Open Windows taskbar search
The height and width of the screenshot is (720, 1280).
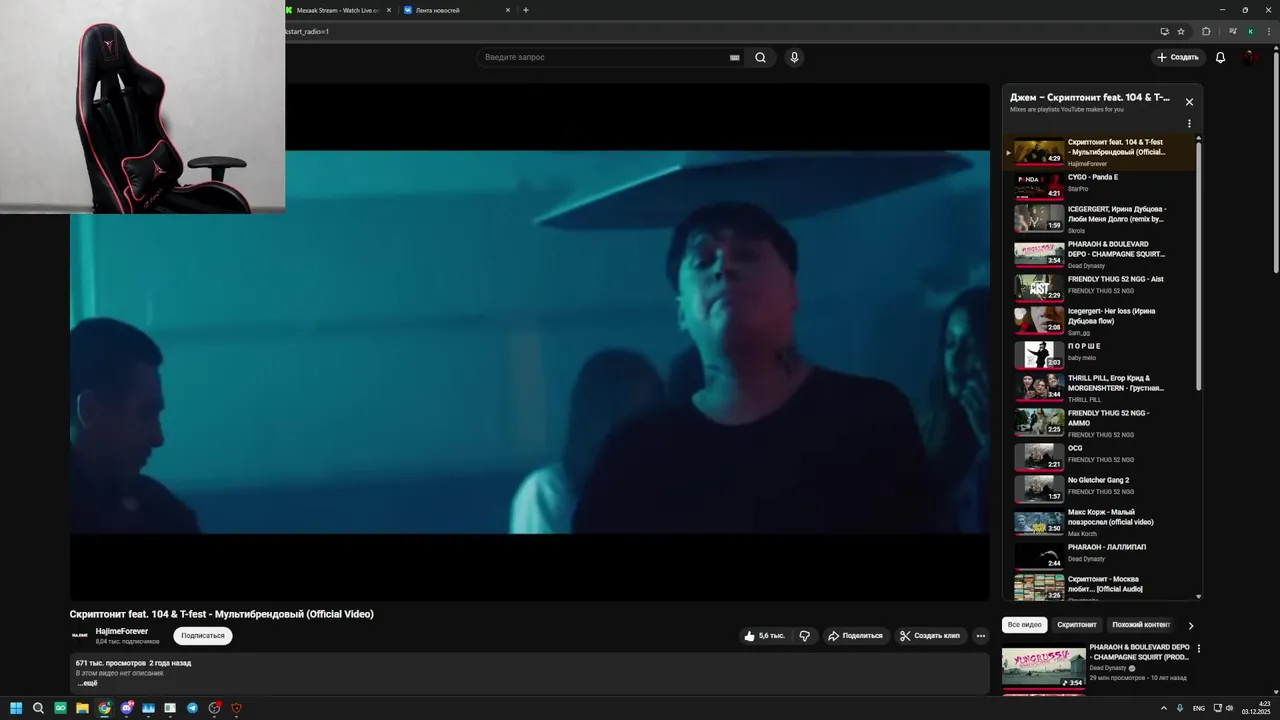click(38, 708)
